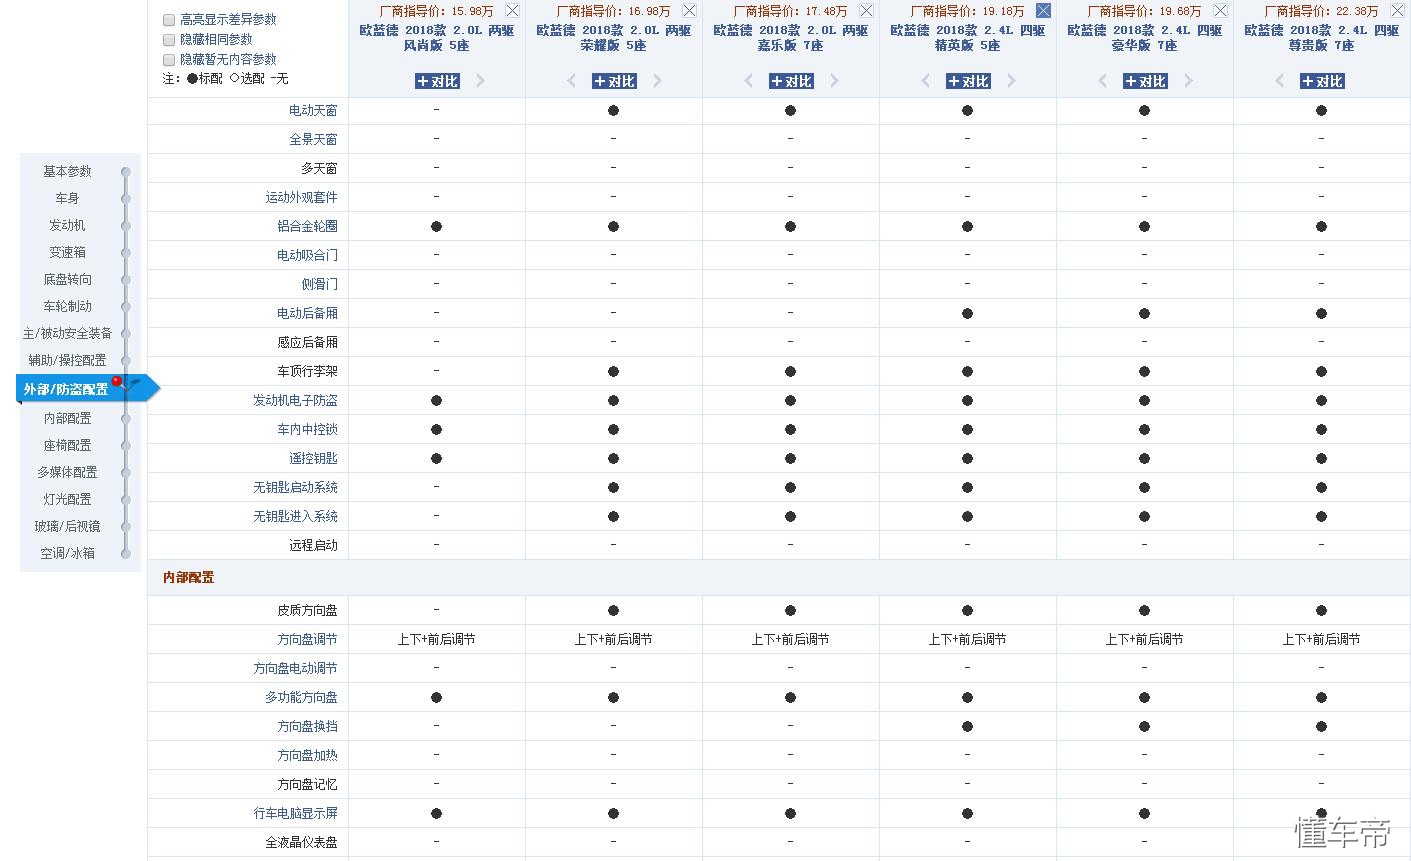This screenshot has height=861, width=1411.
Task: Jump to 变速箱 in sidebar
Action: 67,252
